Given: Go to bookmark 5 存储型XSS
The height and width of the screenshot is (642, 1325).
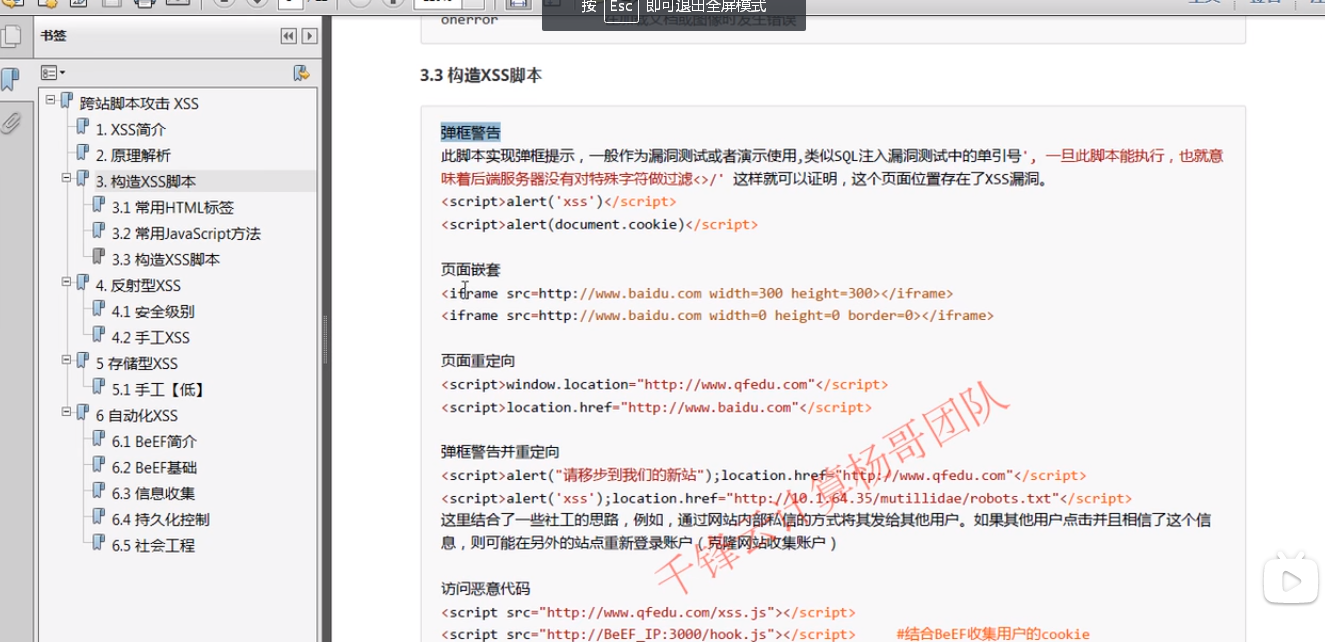Looking at the screenshot, I should pos(137,364).
